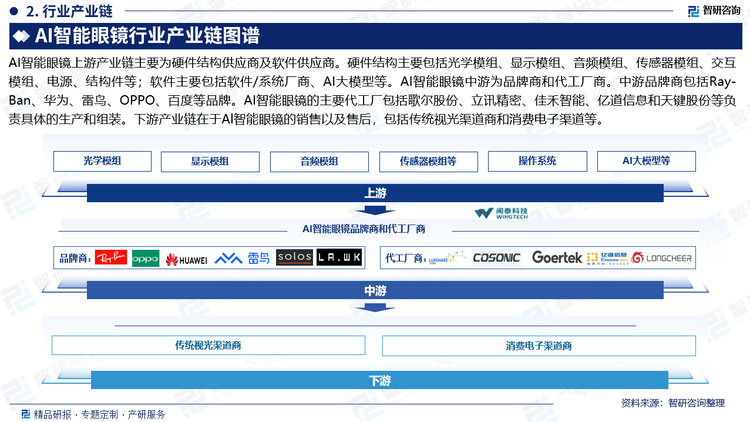Select the 显示模组 box
Screen dimensions: 750x422
coord(210,162)
